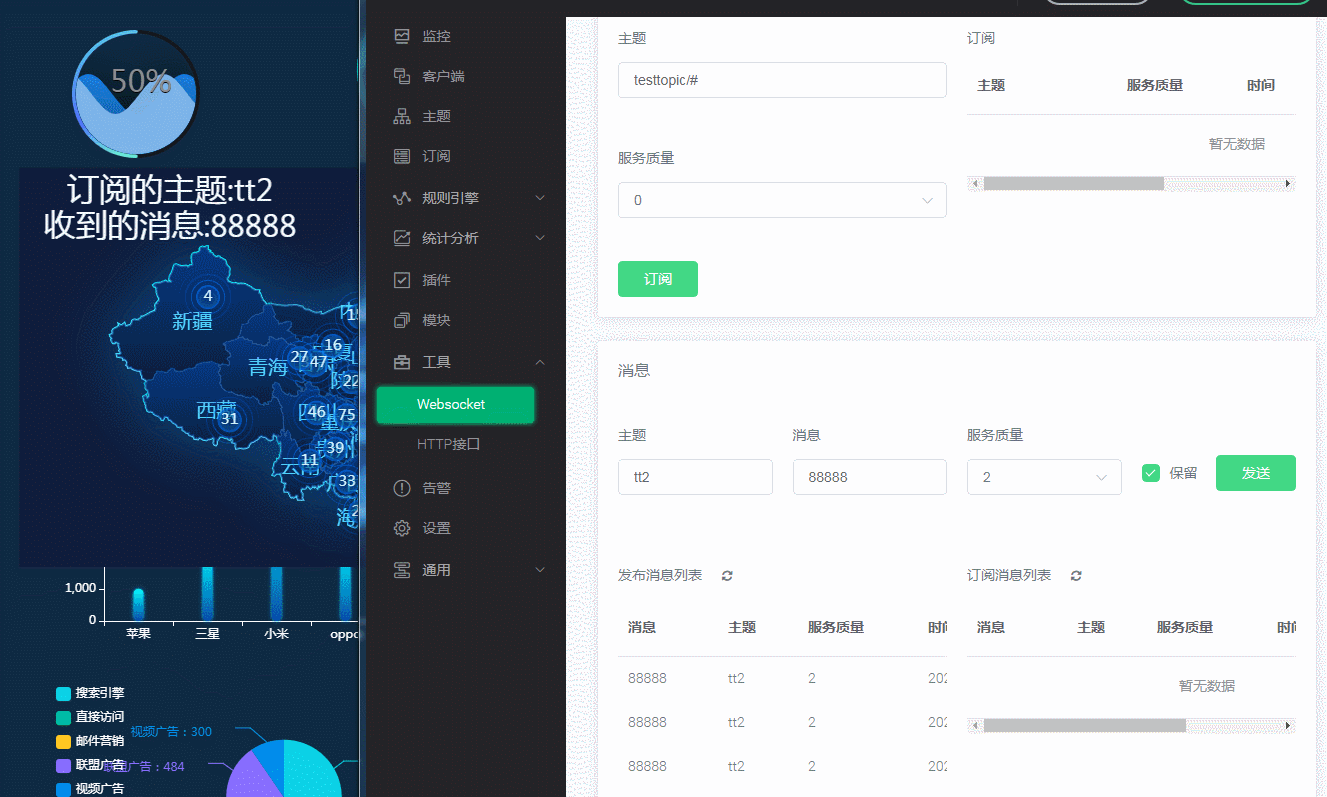Click the 告警 alert icon
Image resolution: width=1327 pixels, height=797 pixels.
pos(402,488)
